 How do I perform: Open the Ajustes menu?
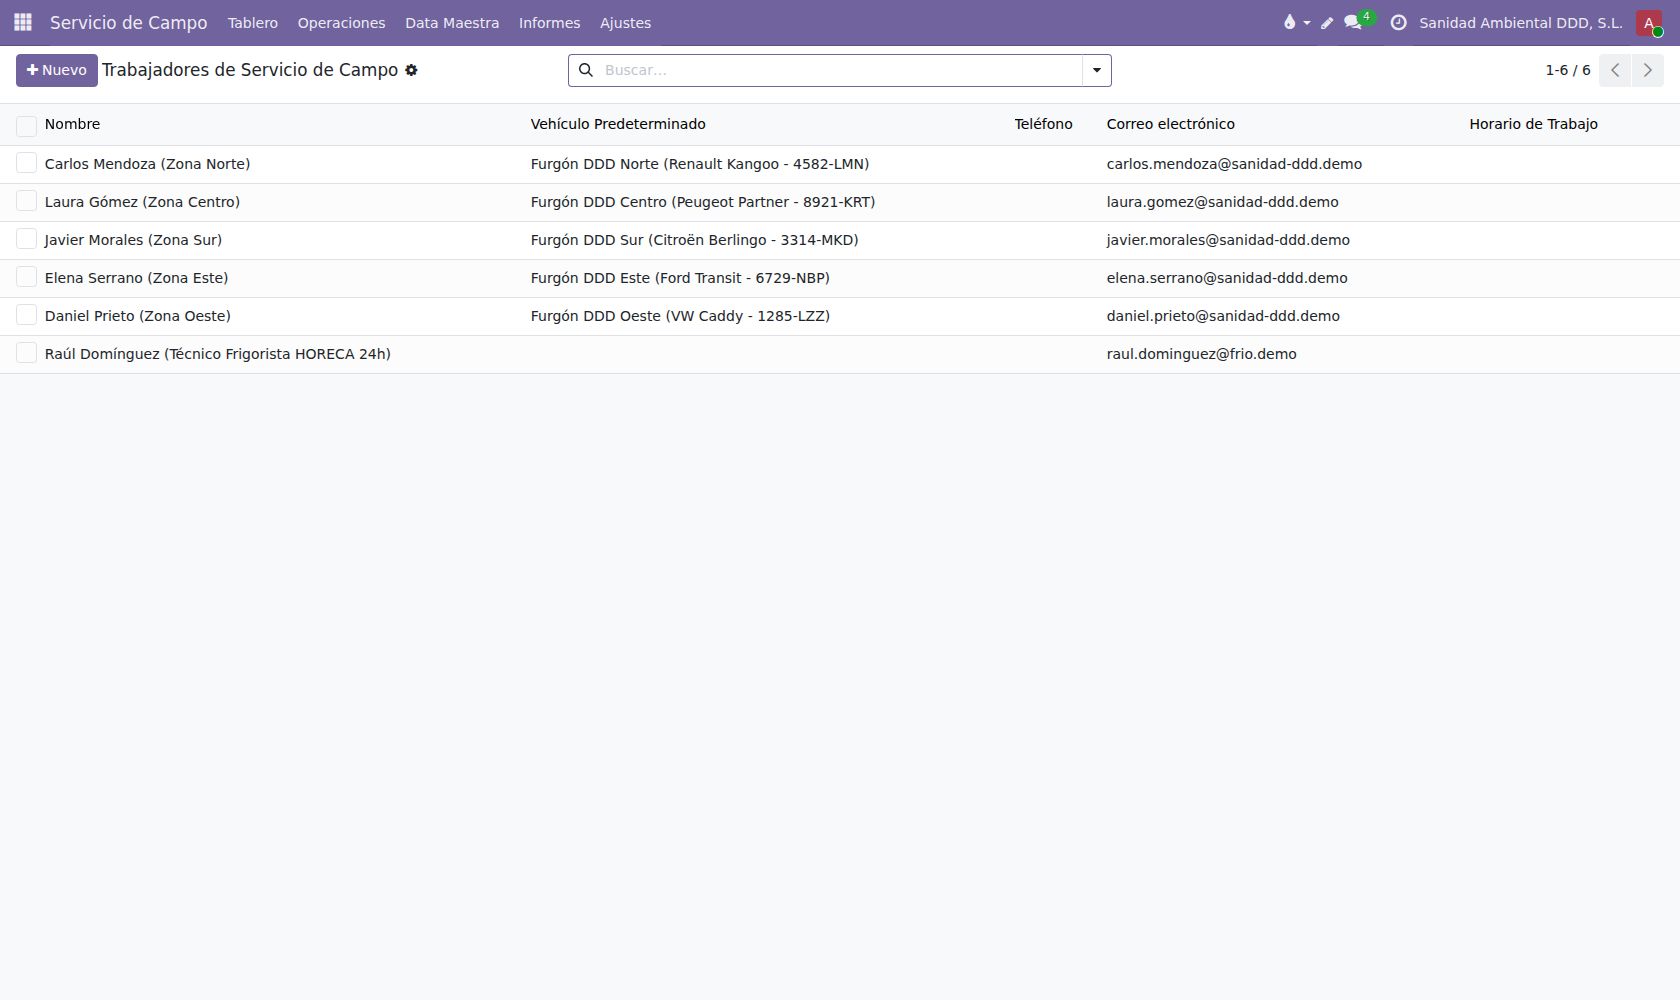coord(625,22)
